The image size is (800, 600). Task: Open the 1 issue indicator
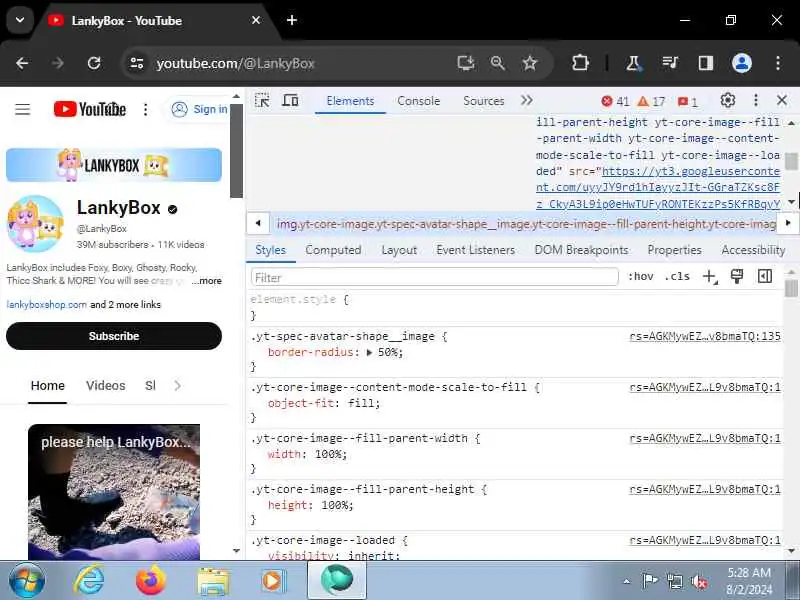pyautogui.click(x=688, y=102)
